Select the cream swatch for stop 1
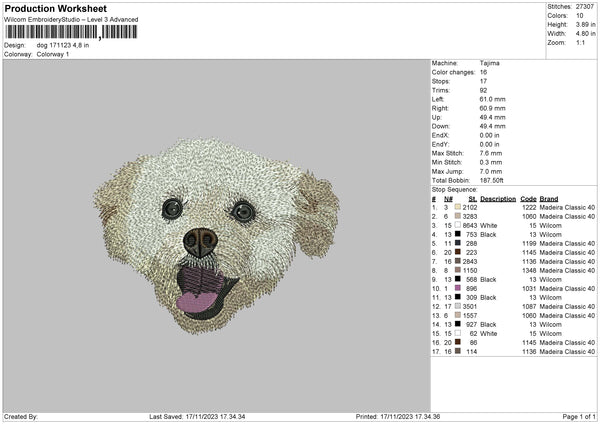Screen dimensions: 600x424 pos(458,207)
